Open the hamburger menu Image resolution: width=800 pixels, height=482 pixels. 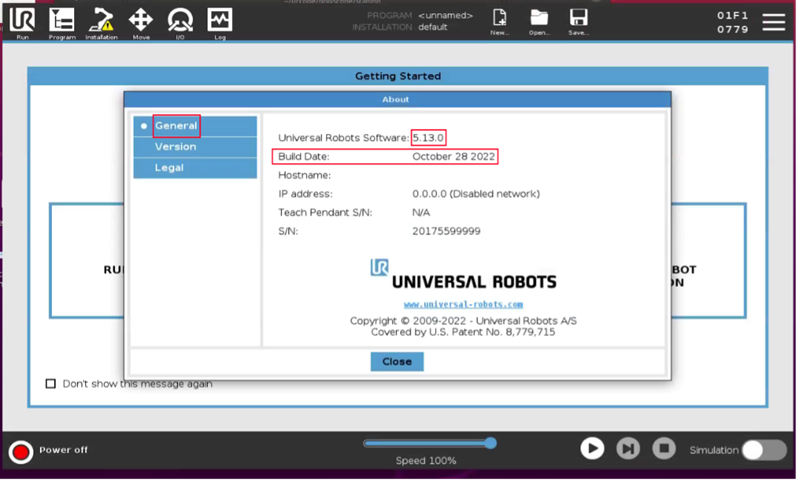pyautogui.click(x=774, y=22)
